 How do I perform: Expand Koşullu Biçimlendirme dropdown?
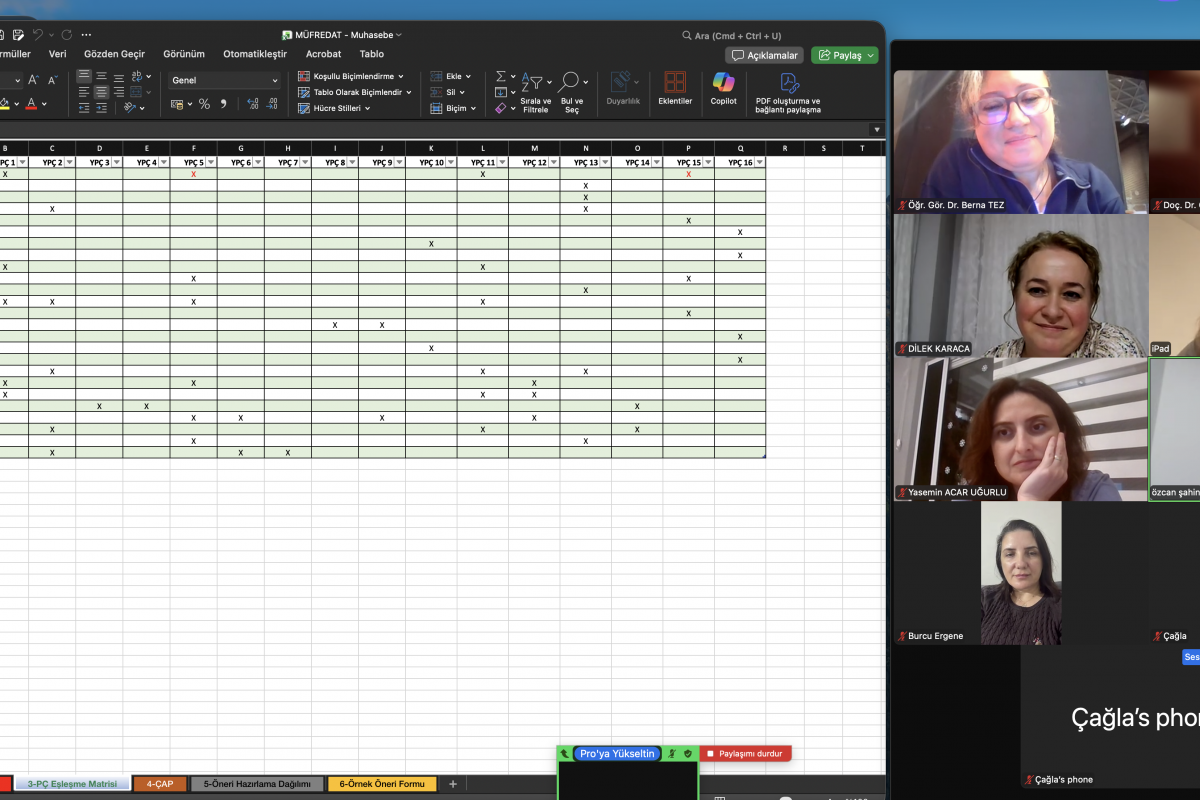click(401, 76)
